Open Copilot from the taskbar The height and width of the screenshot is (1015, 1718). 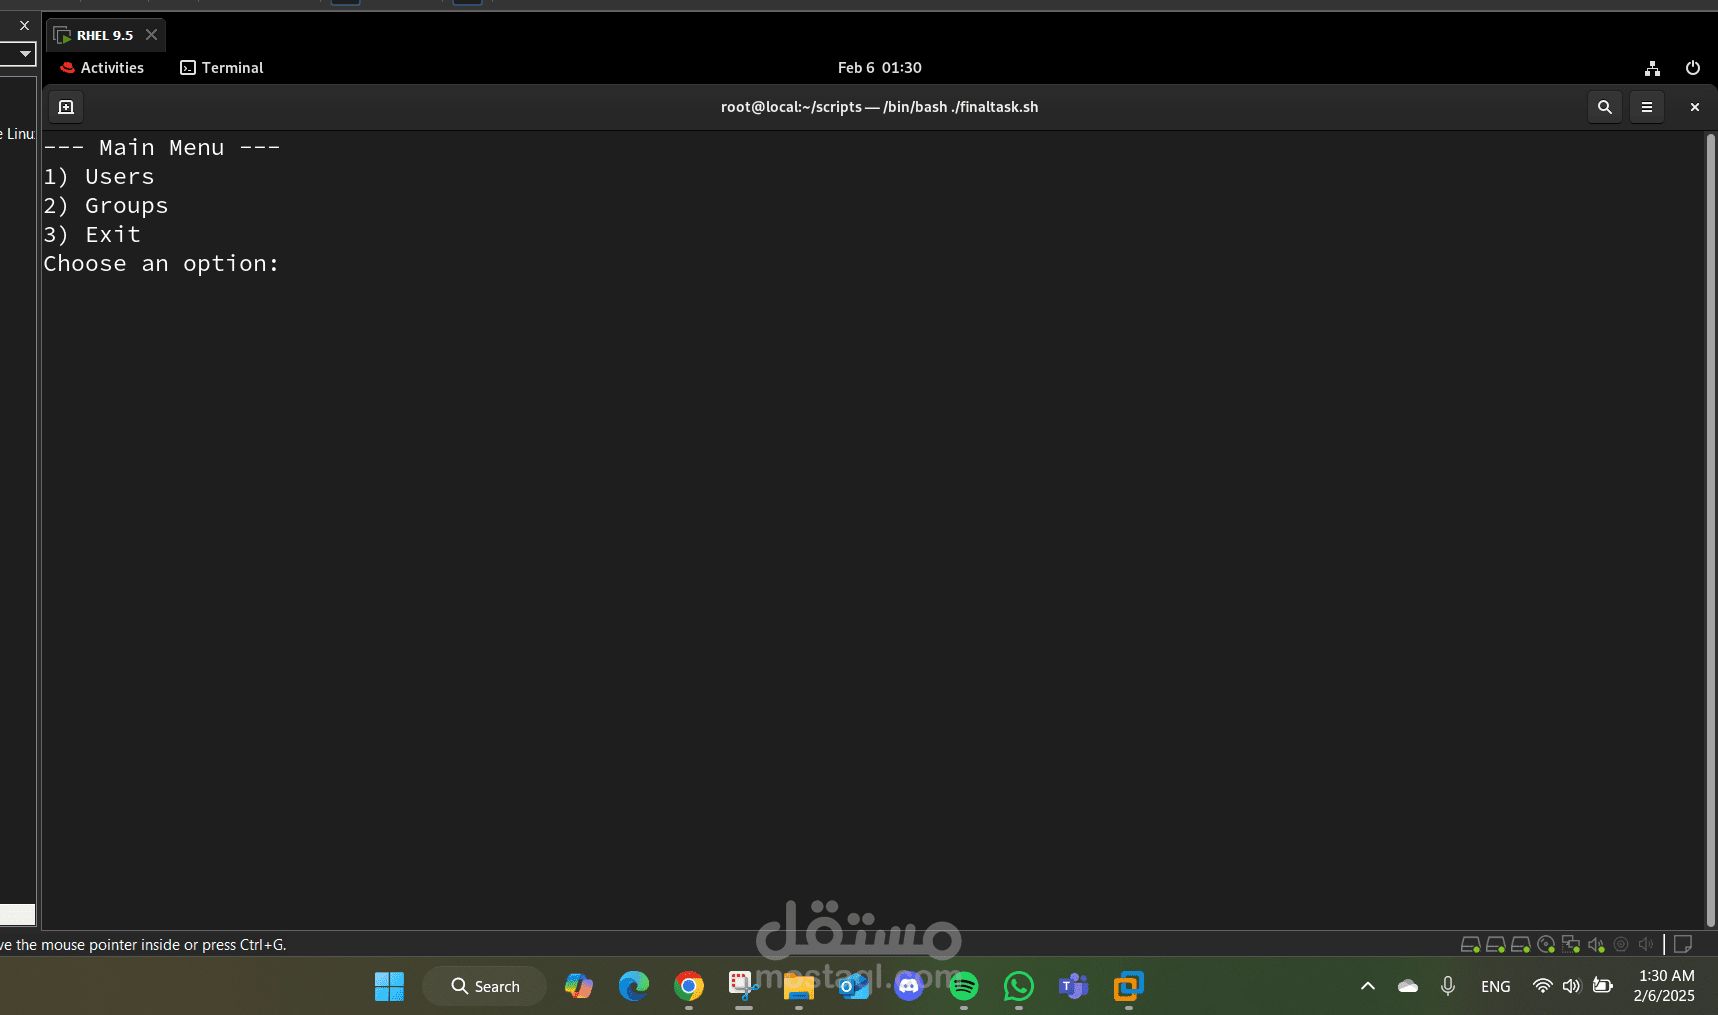[x=579, y=986]
